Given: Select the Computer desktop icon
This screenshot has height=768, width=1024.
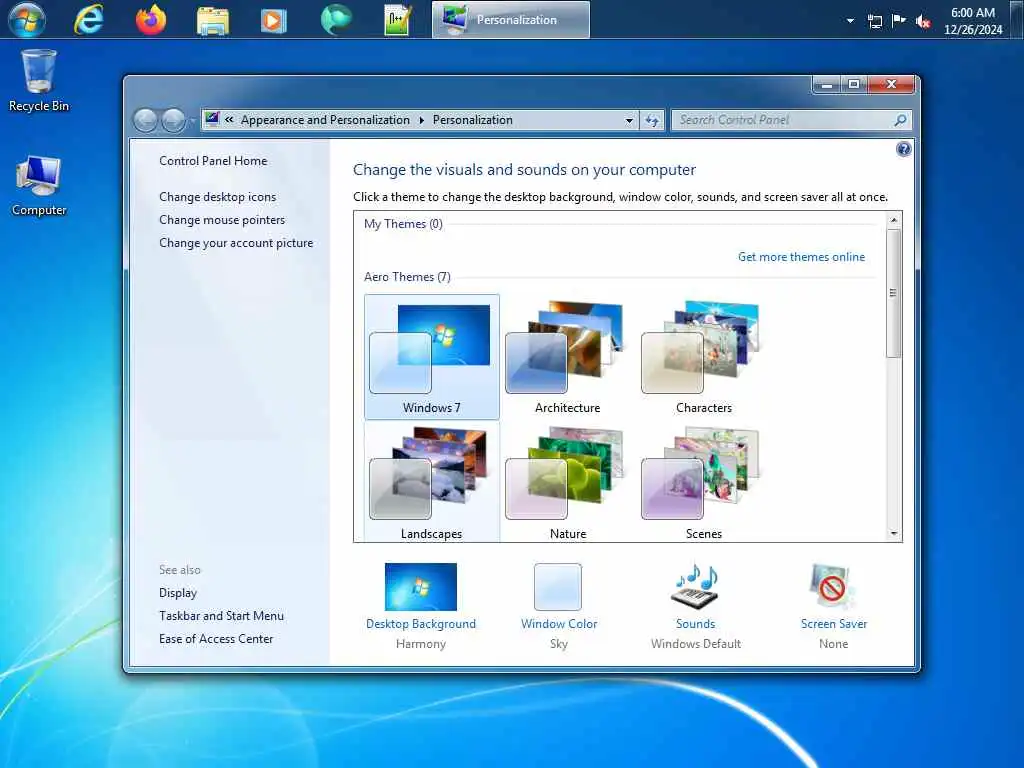Looking at the screenshot, I should point(39,185).
